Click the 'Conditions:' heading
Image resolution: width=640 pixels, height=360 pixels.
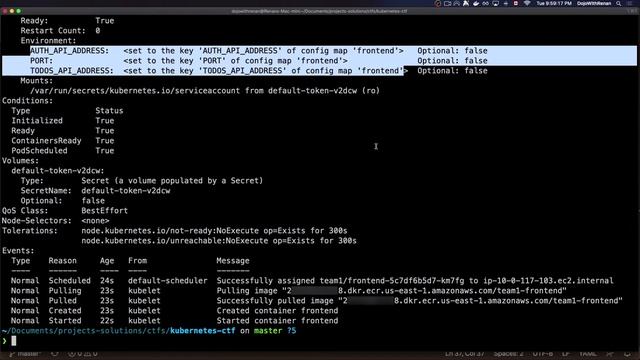(x=27, y=101)
